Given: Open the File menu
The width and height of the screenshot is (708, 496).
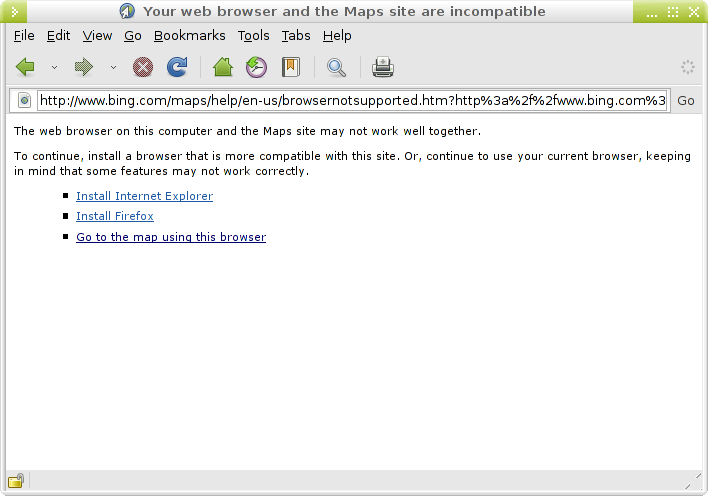Looking at the screenshot, I should tap(24, 35).
